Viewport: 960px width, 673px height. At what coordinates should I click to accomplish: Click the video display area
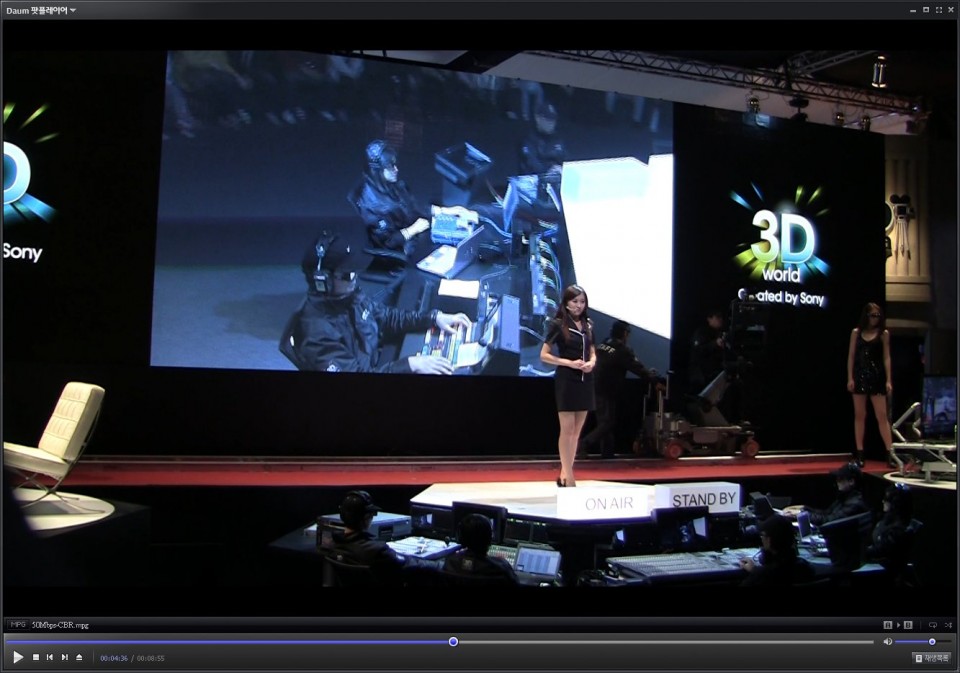(480, 317)
